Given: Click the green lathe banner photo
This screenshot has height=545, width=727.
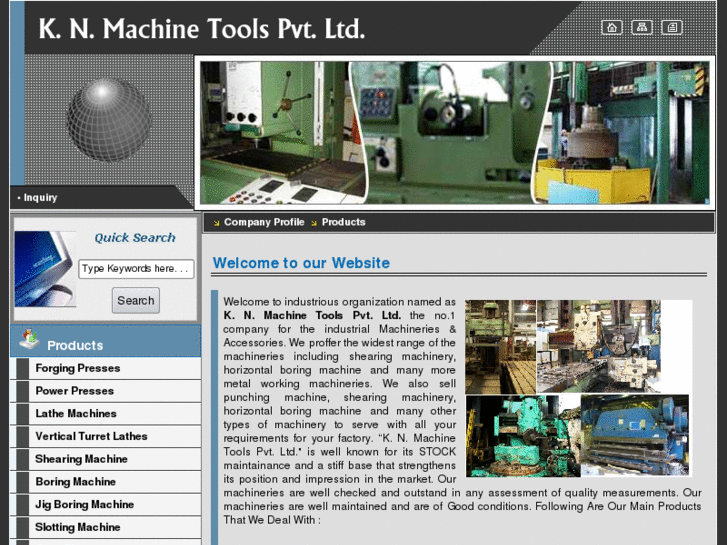Looking at the screenshot, I should 452,133.
